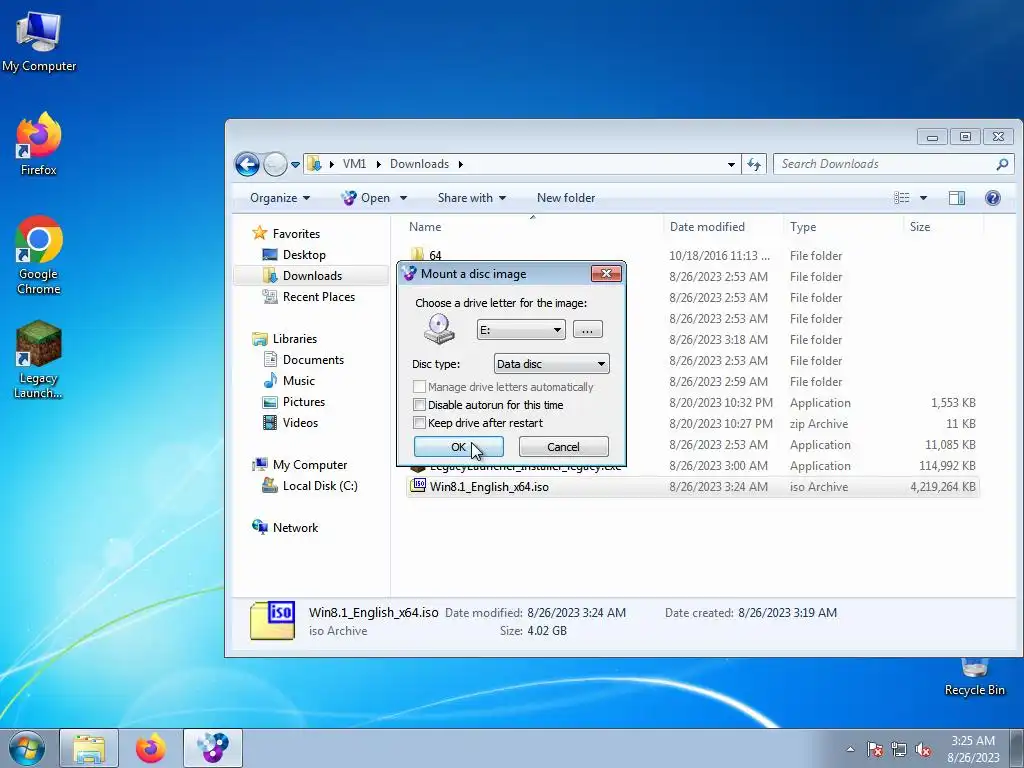Confirm mount with OK button
The width and height of the screenshot is (1024, 768).
point(458,447)
